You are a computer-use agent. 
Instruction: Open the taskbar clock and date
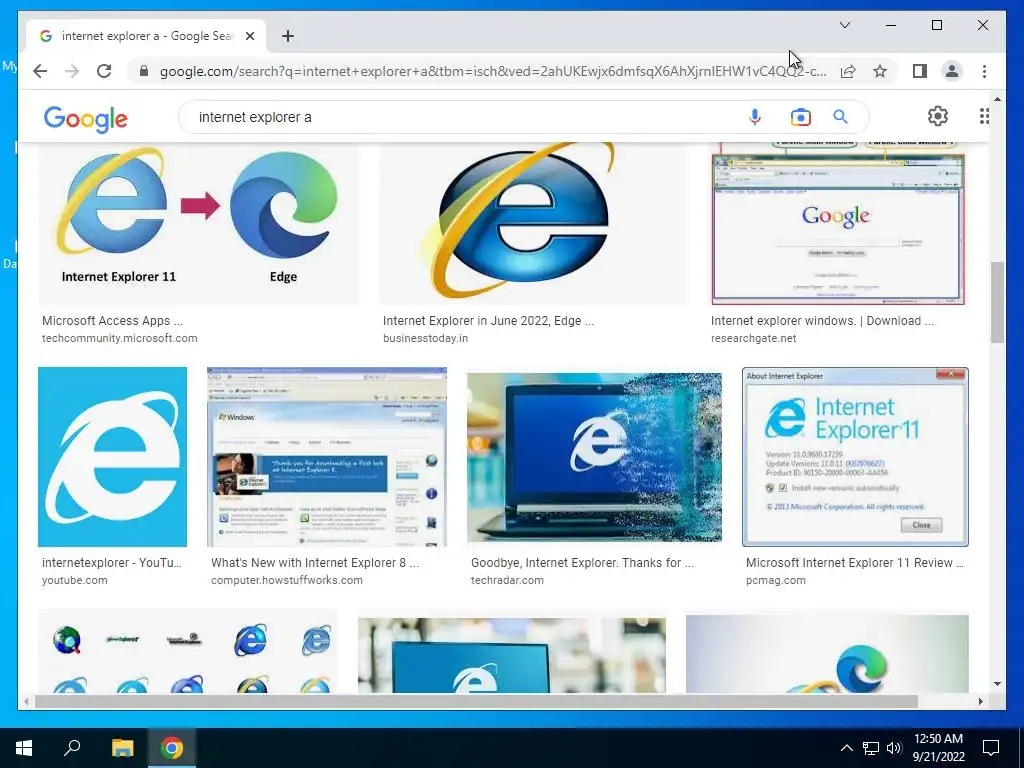pos(938,748)
